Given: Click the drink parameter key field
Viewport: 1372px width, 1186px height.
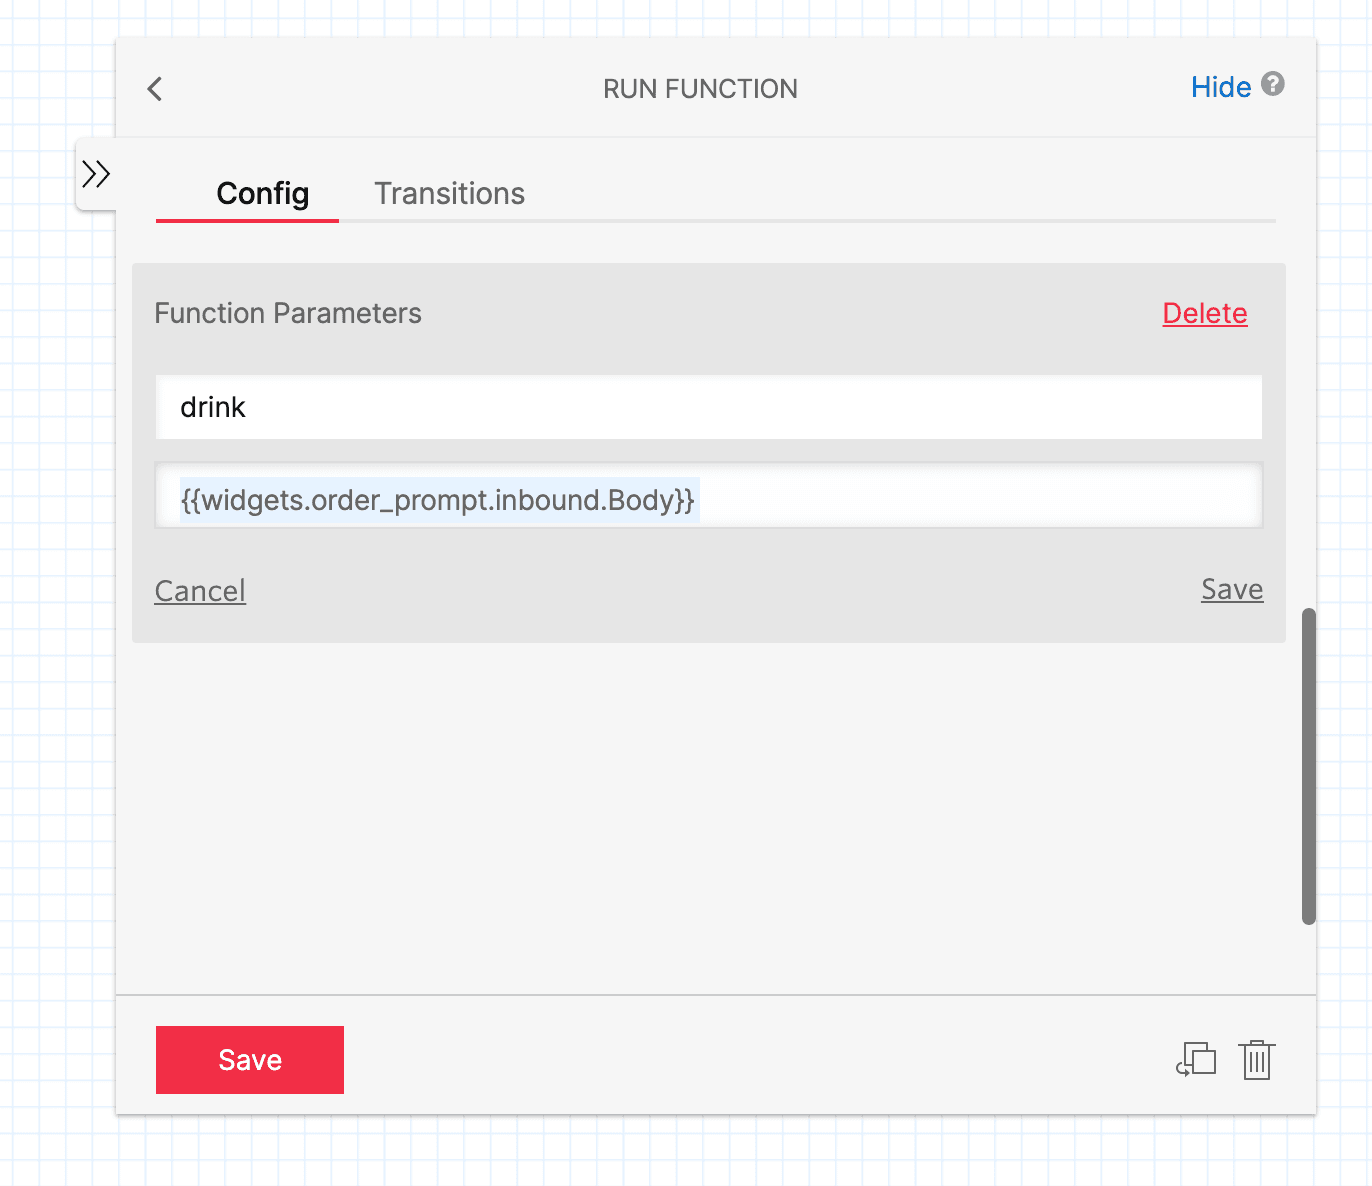Looking at the screenshot, I should (x=709, y=407).
